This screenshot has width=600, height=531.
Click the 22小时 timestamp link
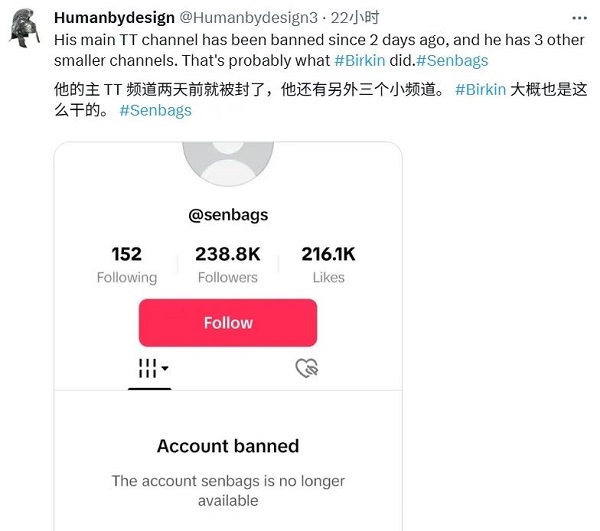pos(355,18)
